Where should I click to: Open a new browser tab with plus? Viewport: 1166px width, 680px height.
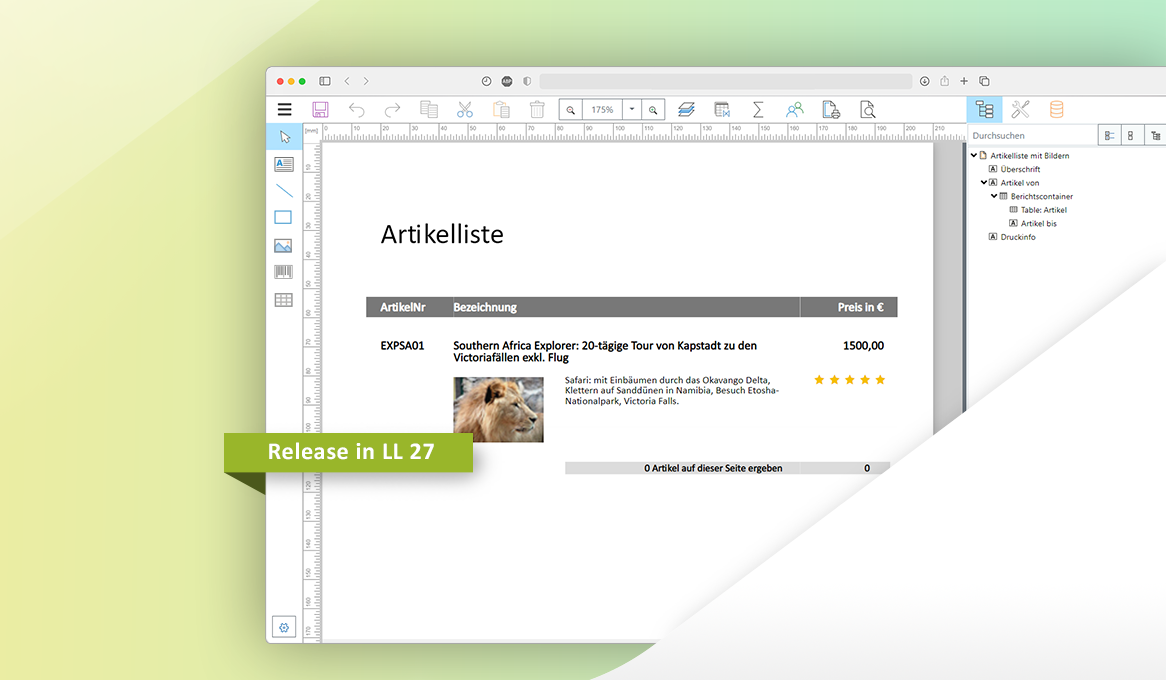point(964,81)
